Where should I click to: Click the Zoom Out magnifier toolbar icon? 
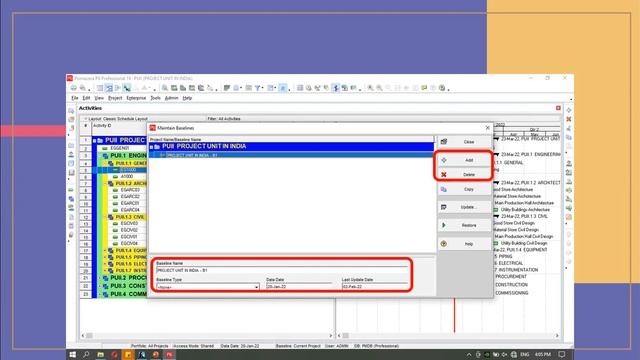point(379,88)
